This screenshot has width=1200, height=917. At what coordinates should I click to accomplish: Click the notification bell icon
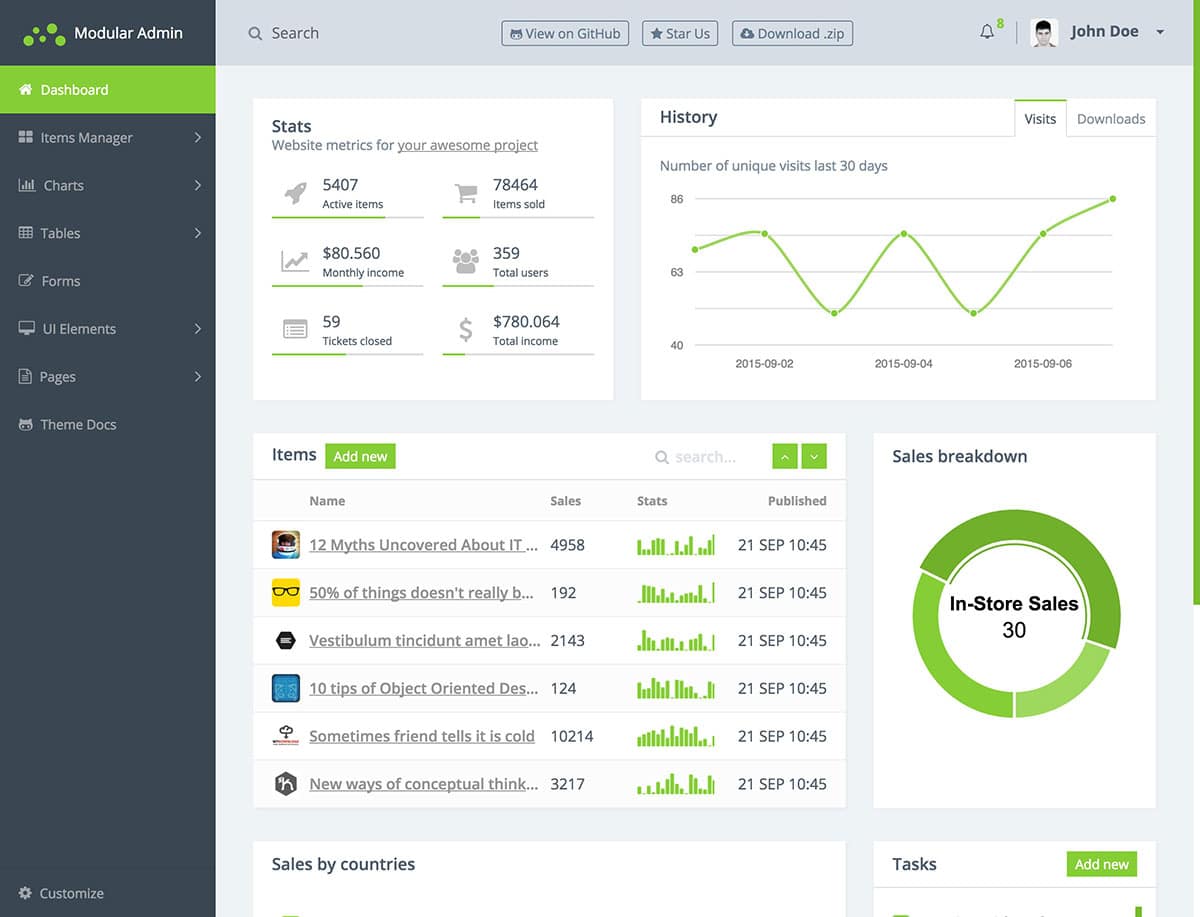[x=987, y=32]
